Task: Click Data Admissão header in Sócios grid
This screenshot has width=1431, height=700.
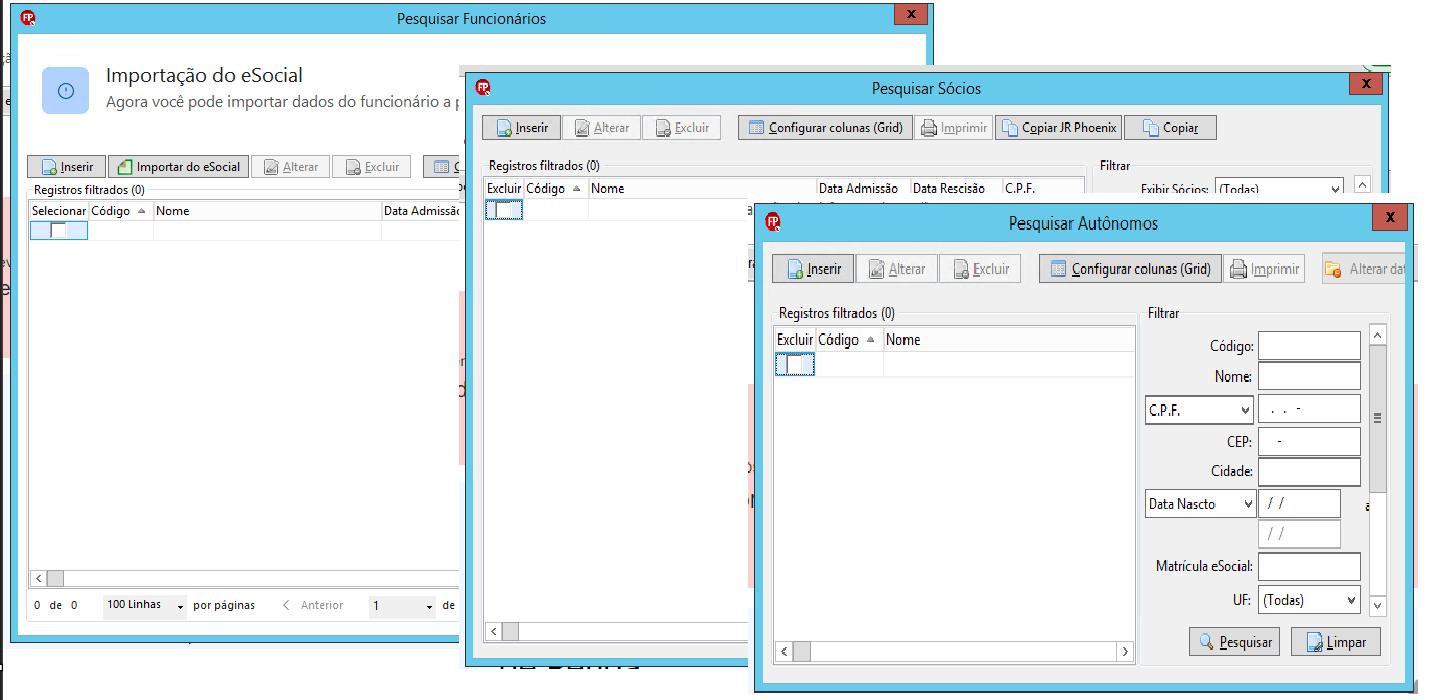Action: pyautogui.click(x=863, y=188)
